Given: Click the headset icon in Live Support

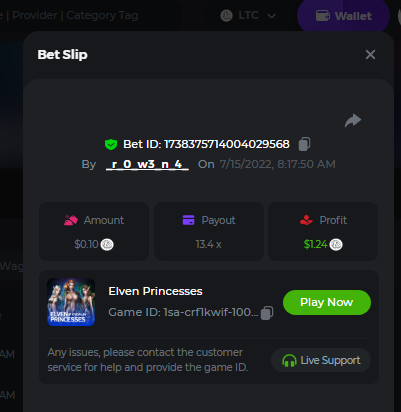Looking at the screenshot, I should (289, 361).
